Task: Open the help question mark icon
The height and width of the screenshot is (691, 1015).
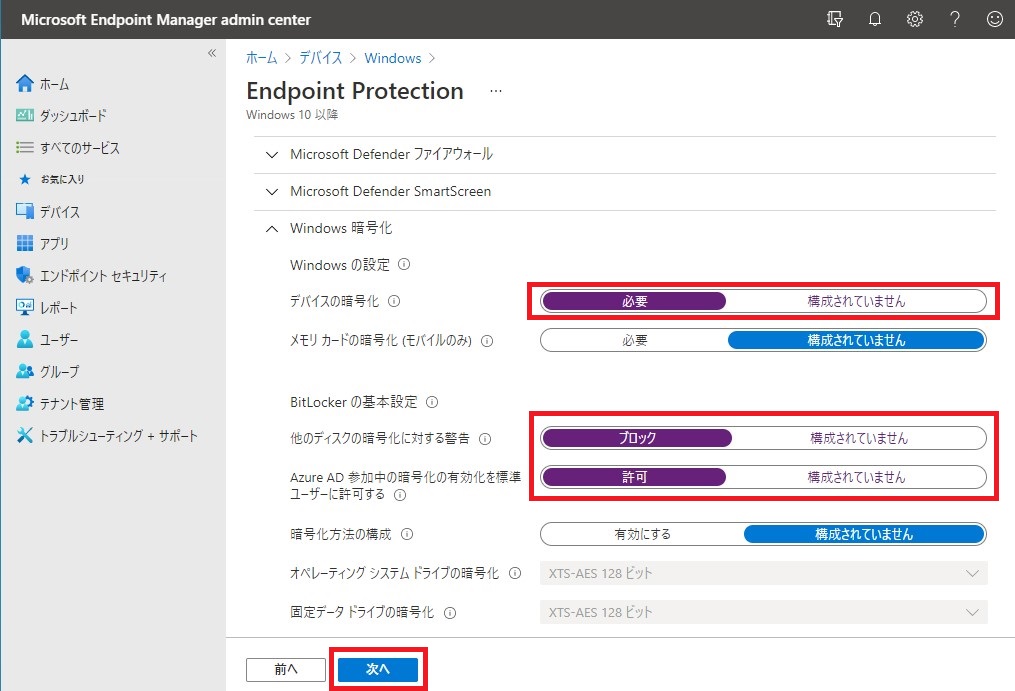Action: pos(955,19)
